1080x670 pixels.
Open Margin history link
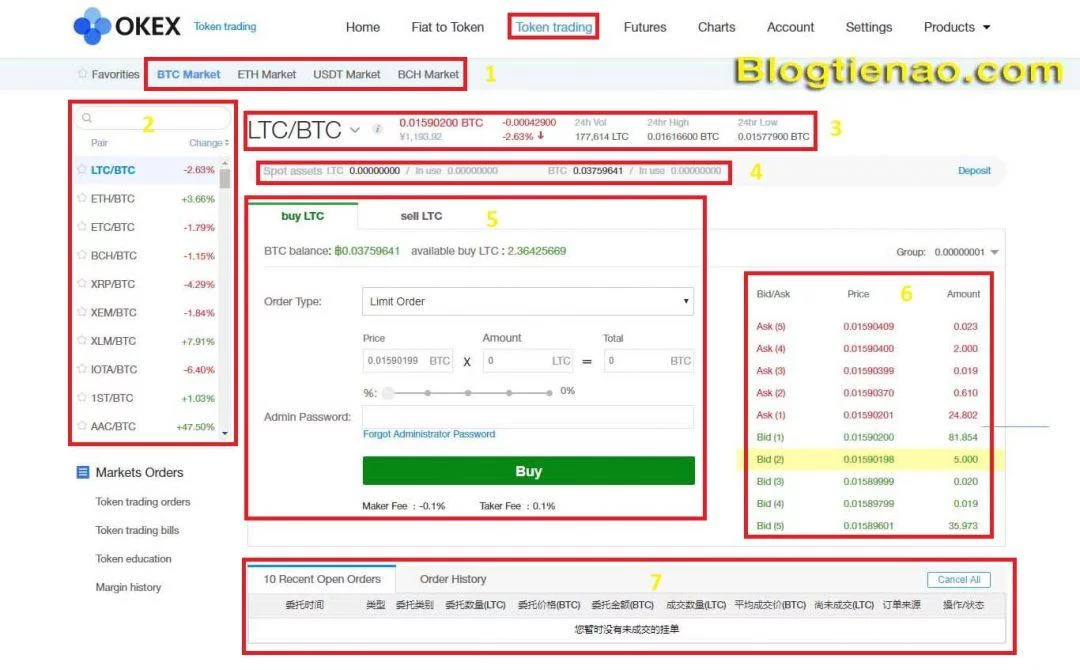pos(128,587)
